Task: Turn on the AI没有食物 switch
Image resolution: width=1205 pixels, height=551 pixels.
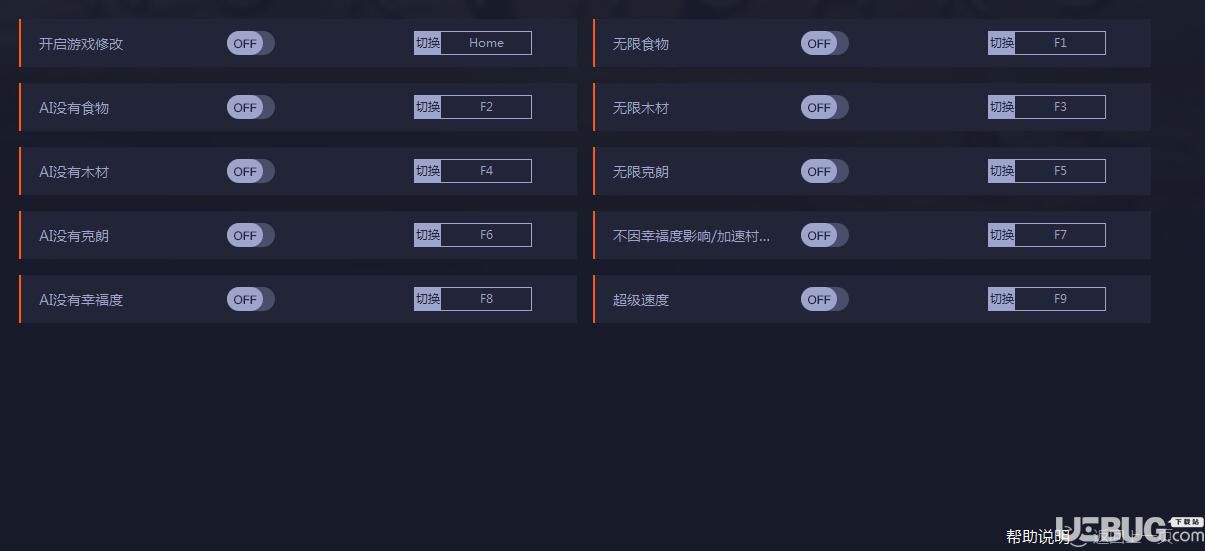Action: click(x=250, y=107)
